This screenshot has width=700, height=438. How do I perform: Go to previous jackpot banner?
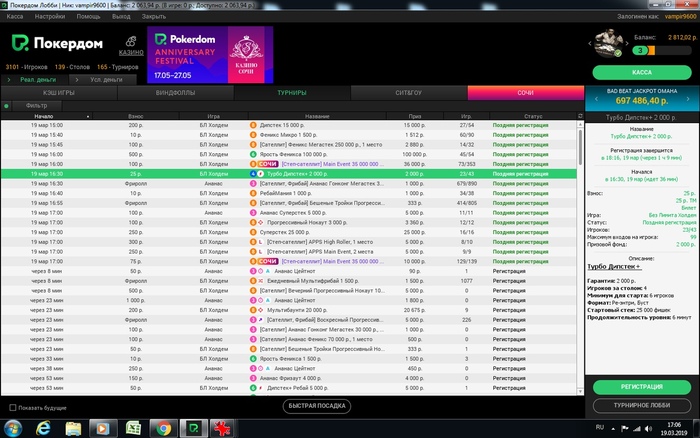click(x=596, y=99)
